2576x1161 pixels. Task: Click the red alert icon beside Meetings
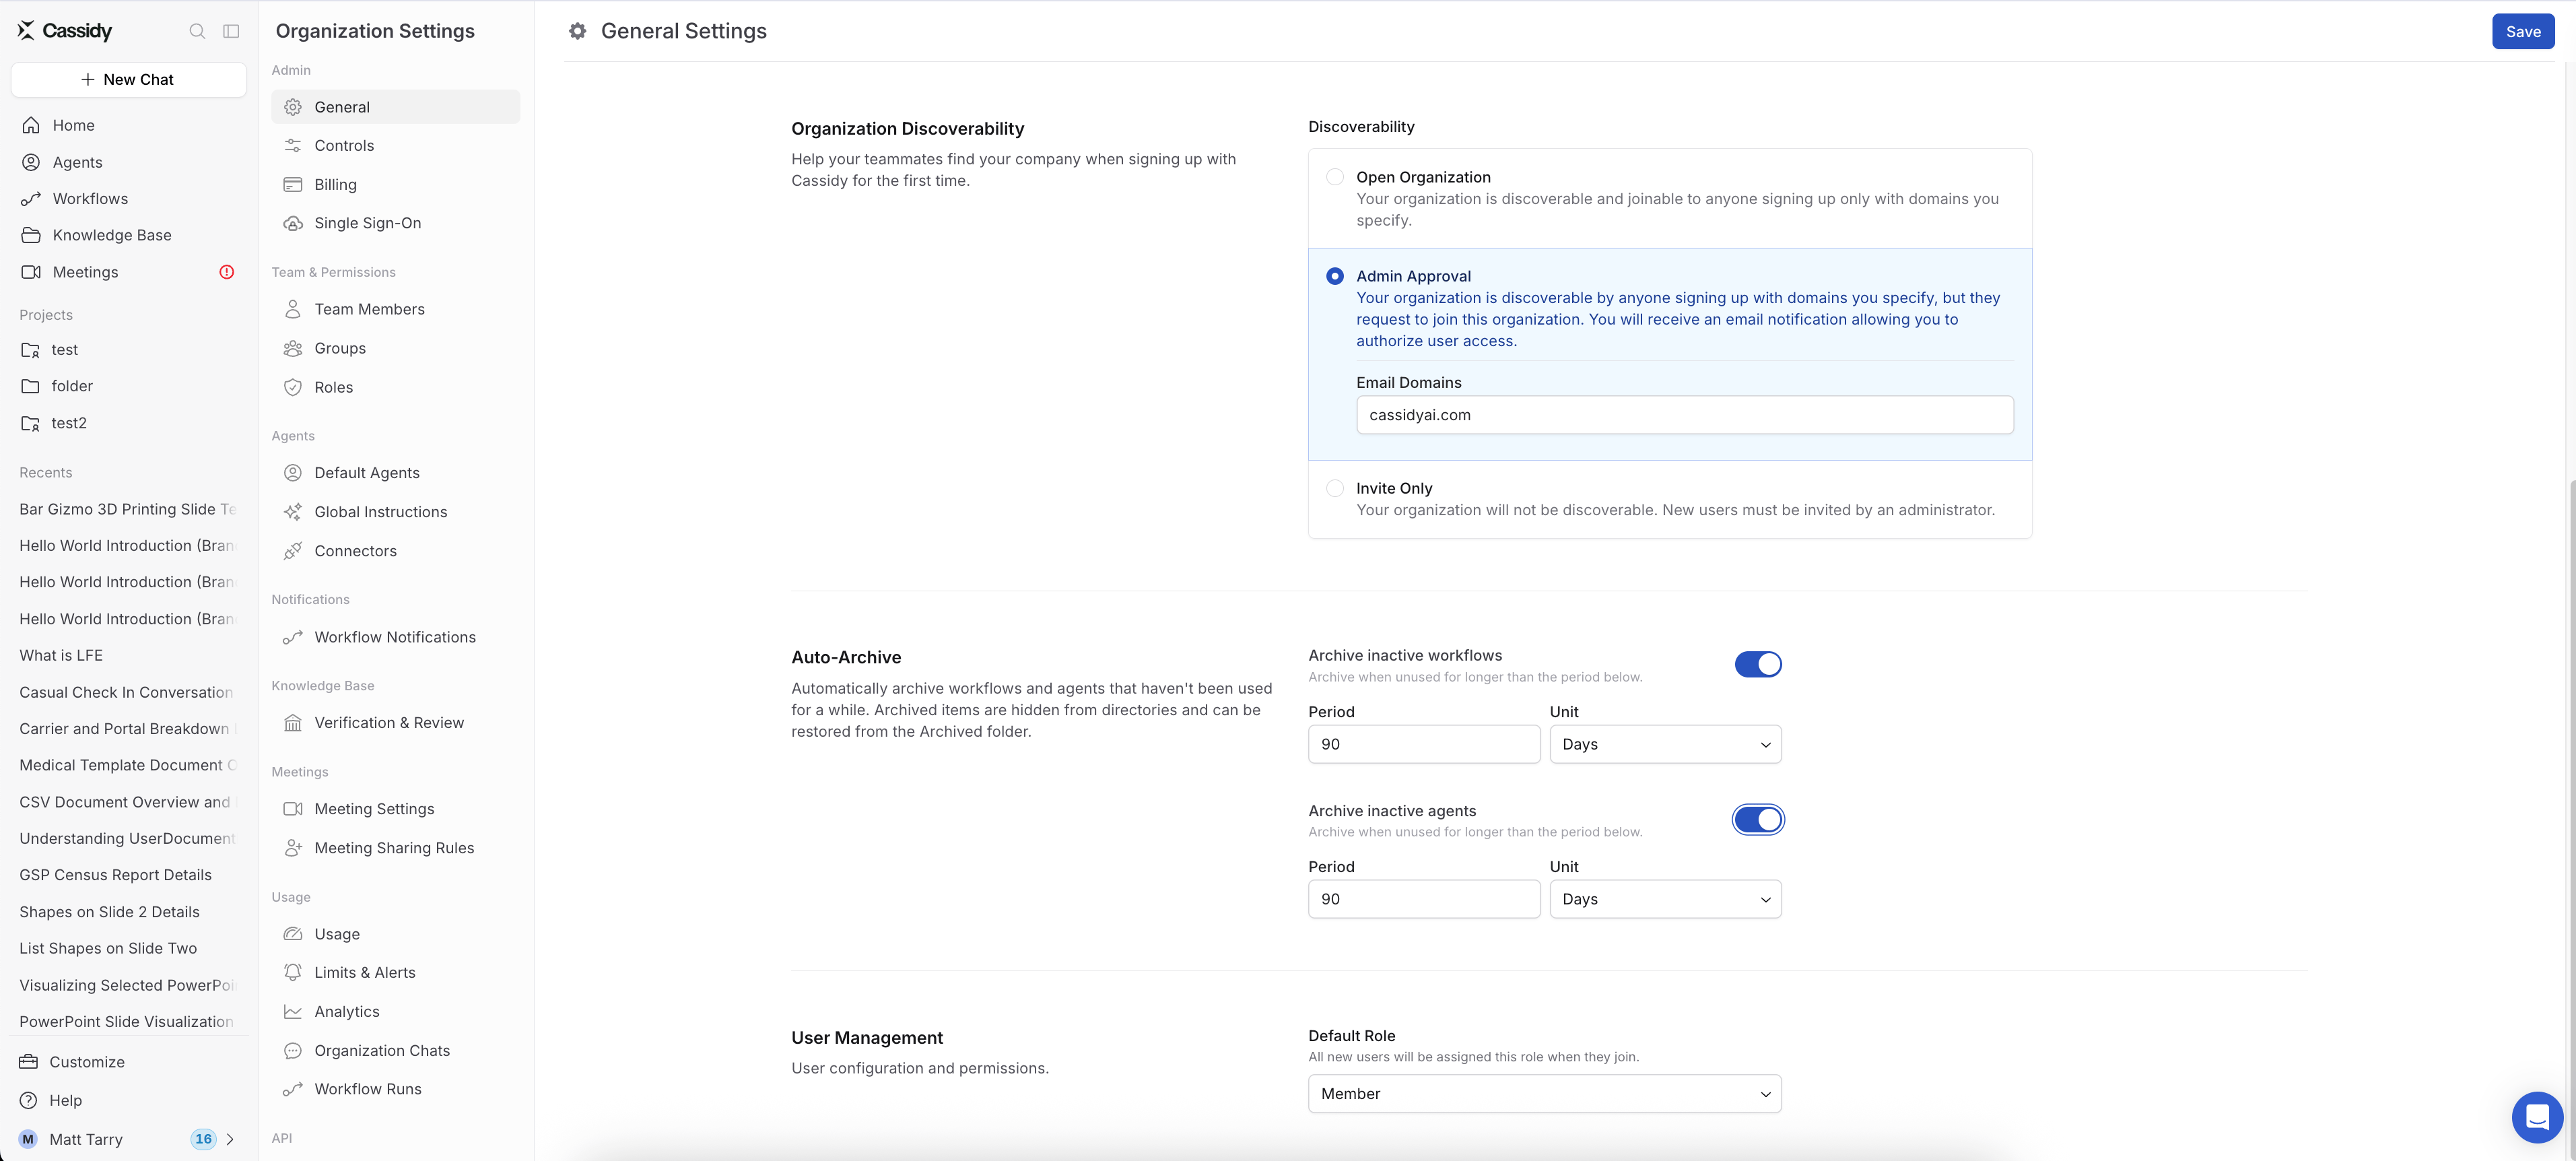[227, 272]
